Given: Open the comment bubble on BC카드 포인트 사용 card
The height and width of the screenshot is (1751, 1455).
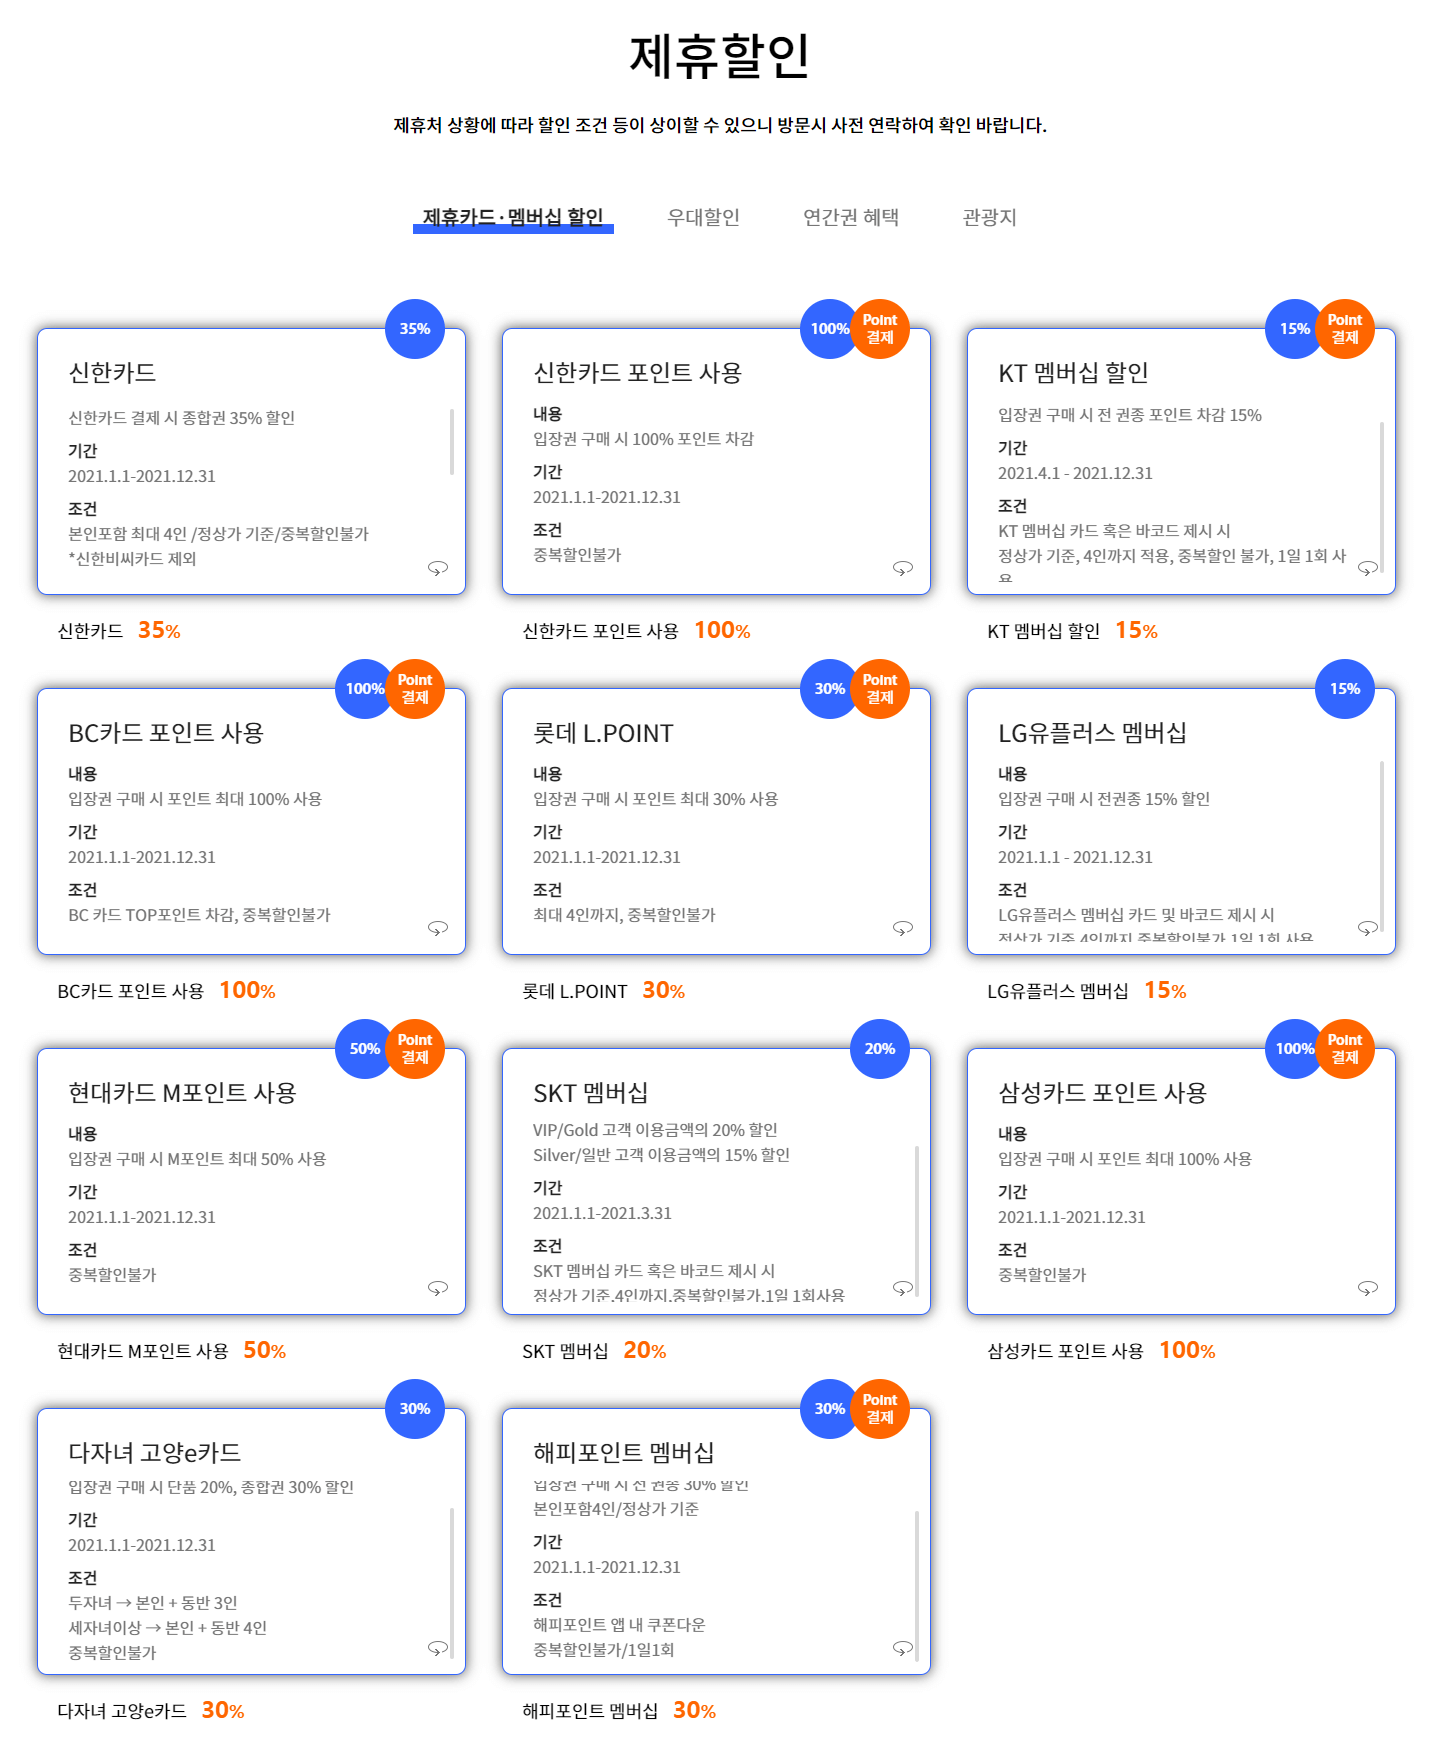Looking at the screenshot, I should pos(437,930).
